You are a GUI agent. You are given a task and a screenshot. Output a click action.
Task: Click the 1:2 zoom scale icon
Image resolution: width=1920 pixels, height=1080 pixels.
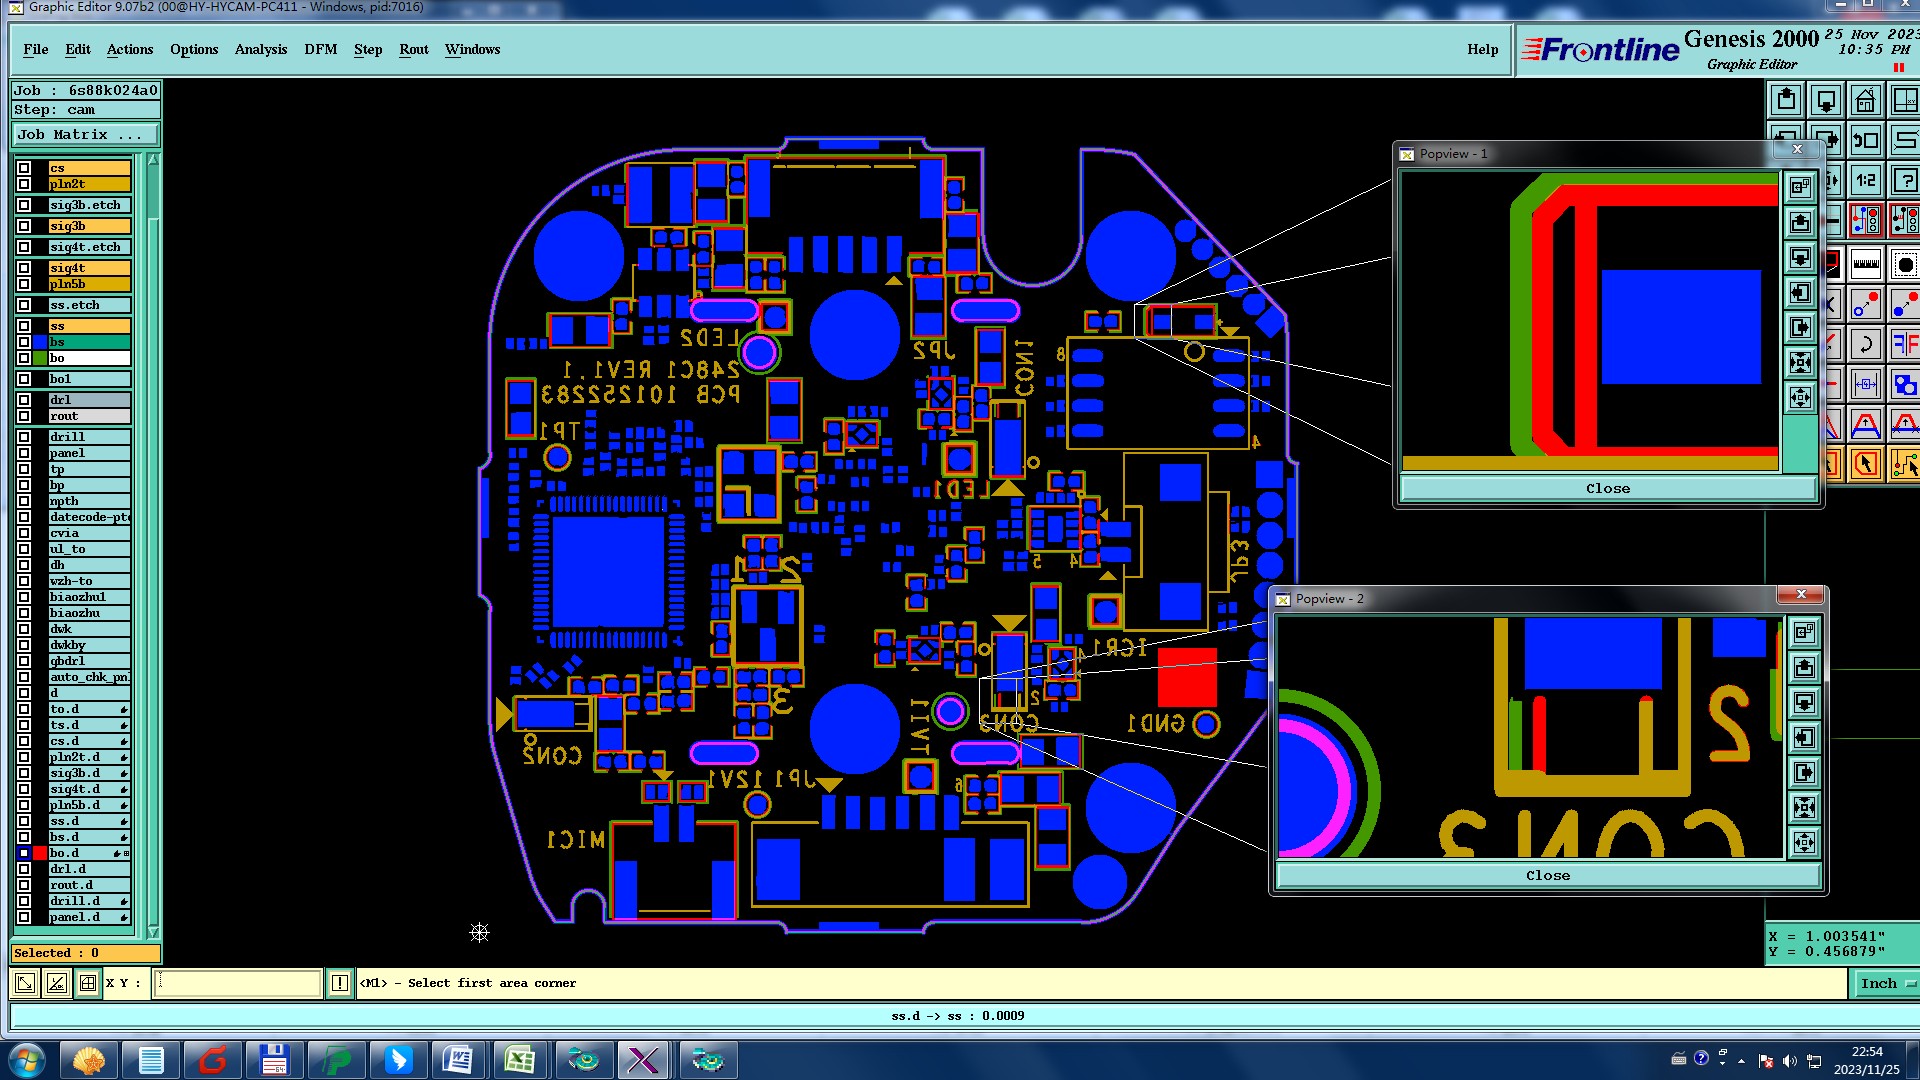[x=1866, y=181]
